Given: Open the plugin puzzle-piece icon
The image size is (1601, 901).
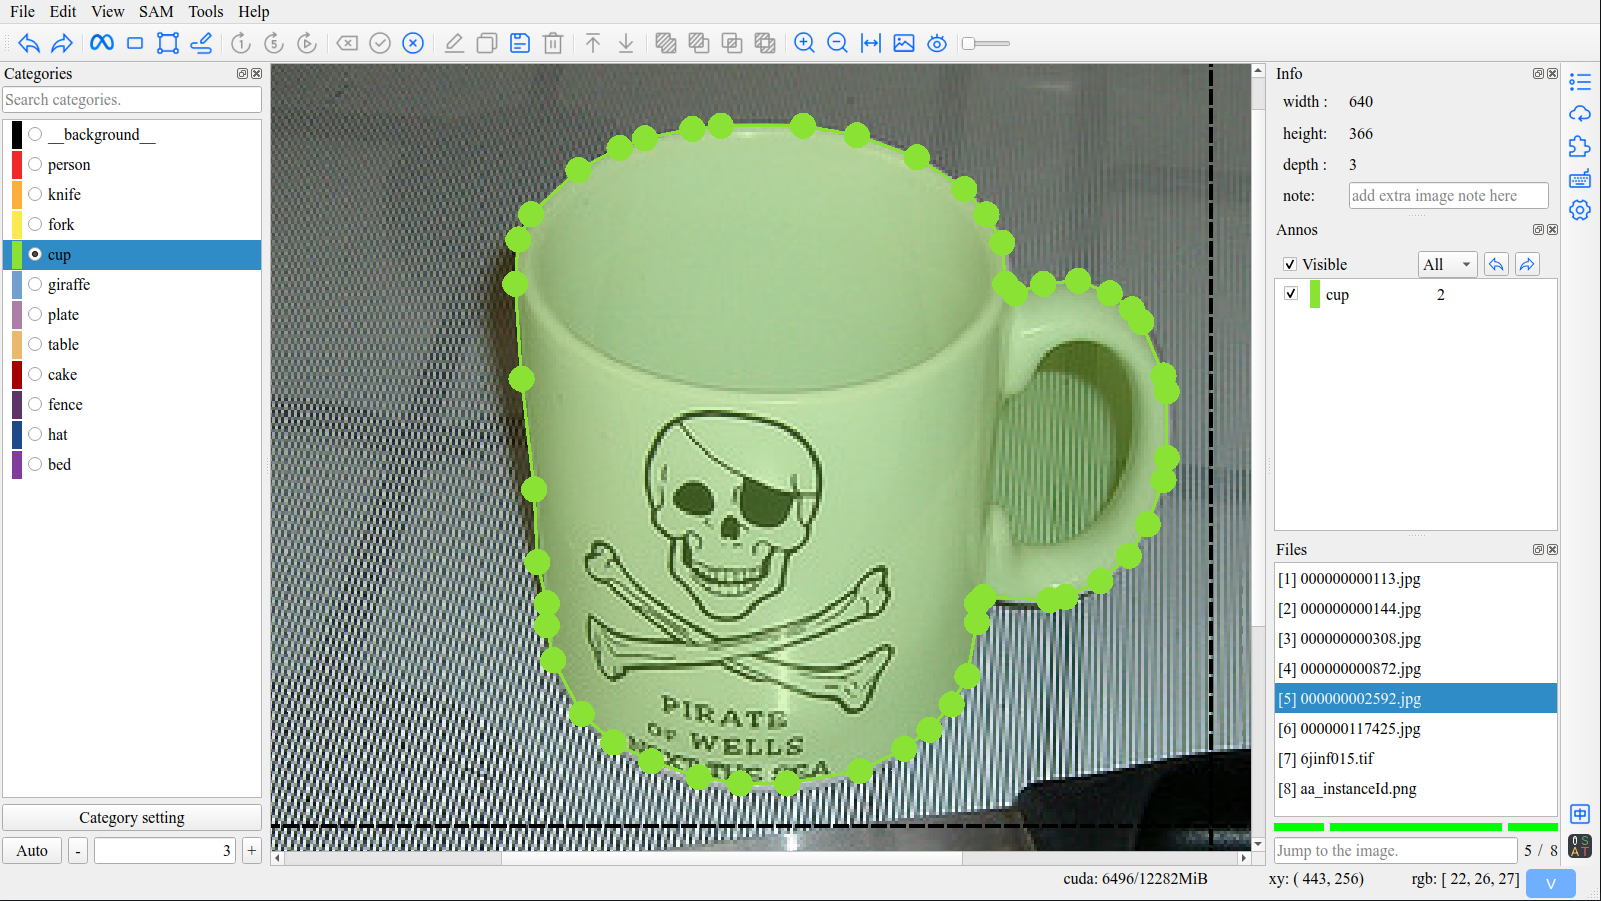Looking at the screenshot, I should tap(1580, 146).
